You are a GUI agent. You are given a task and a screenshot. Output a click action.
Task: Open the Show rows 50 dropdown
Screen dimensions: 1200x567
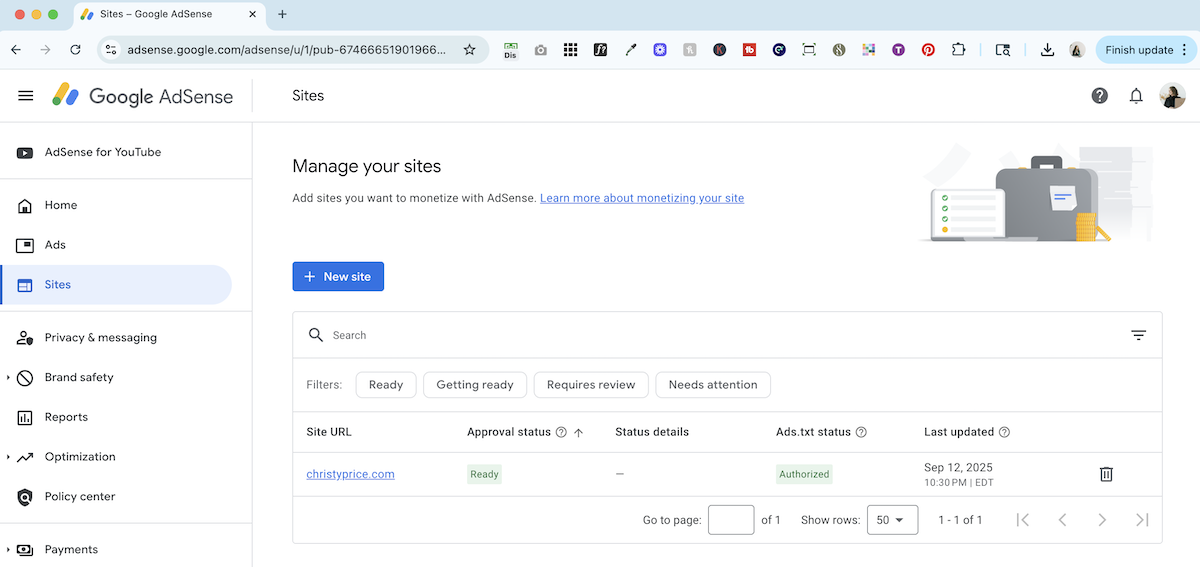pos(892,520)
